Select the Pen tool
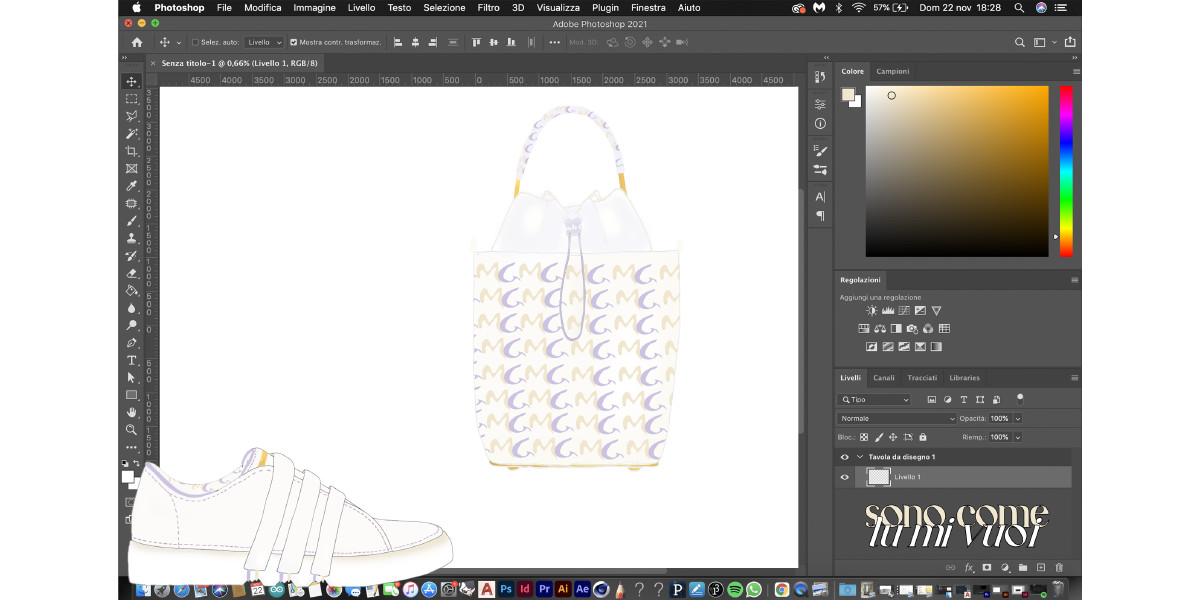 (131, 343)
